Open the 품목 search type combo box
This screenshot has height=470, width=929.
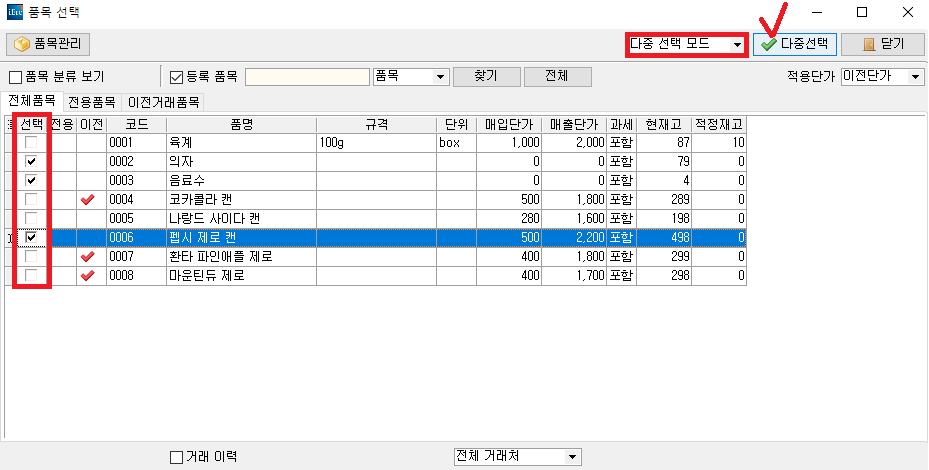click(441, 77)
